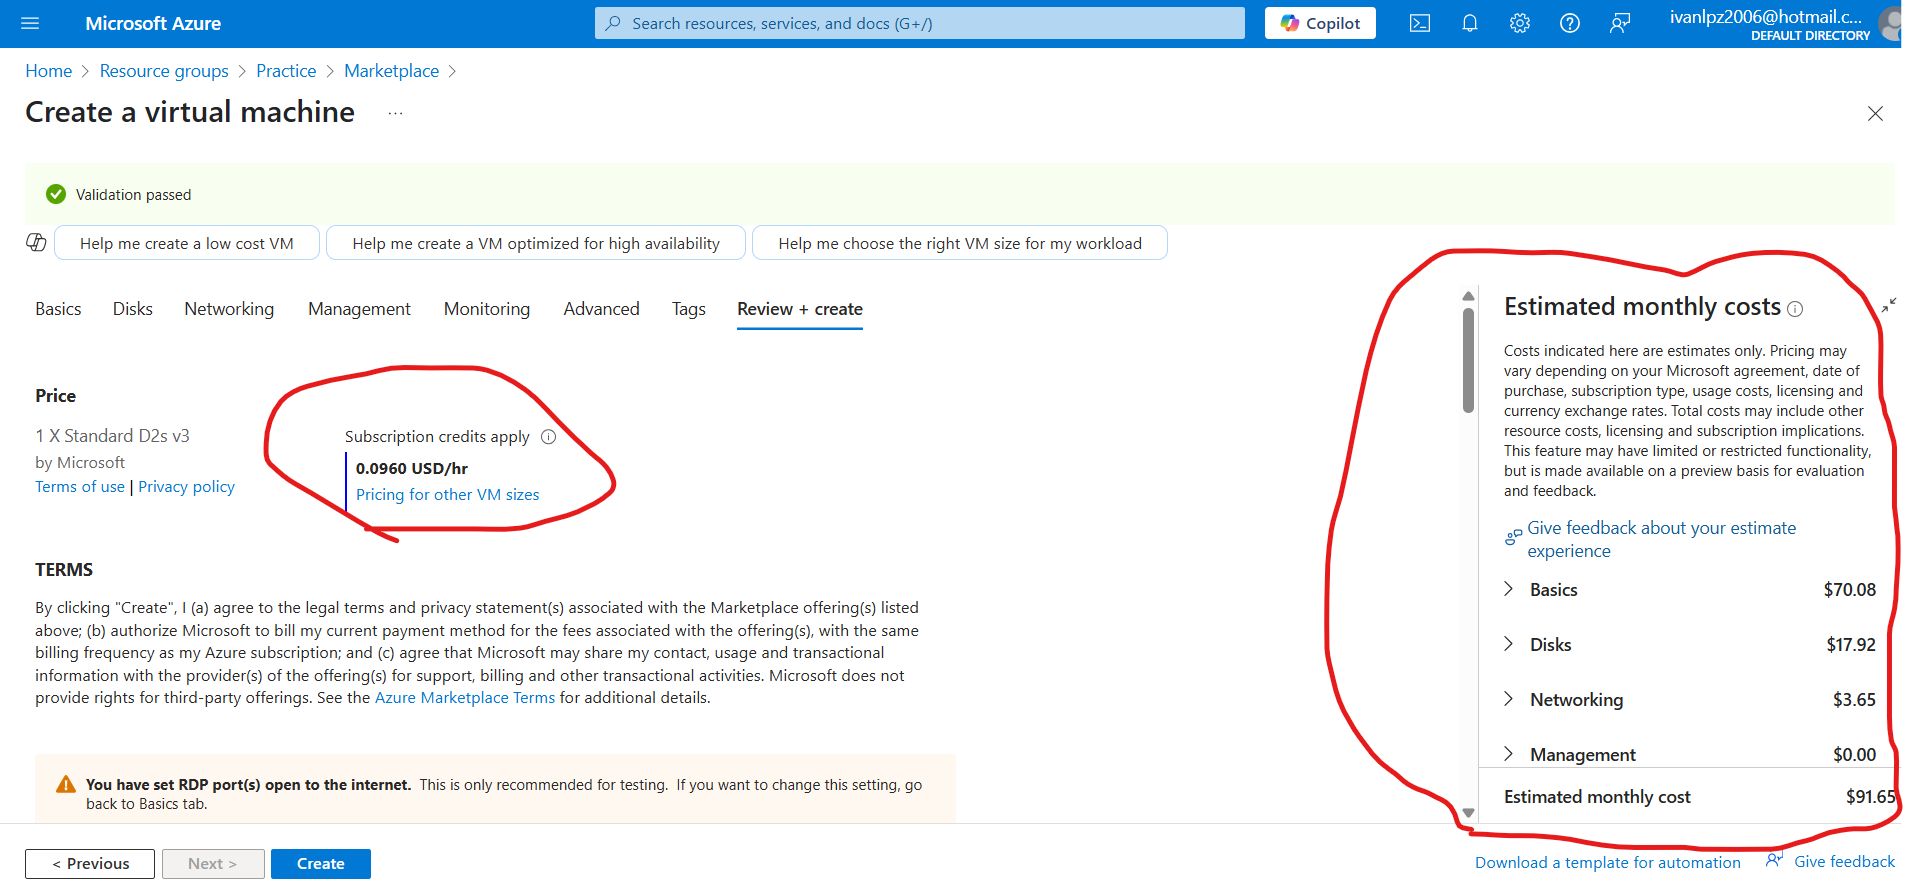1906x895 pixels.
Task: Click Help me create a low cost VM
Action: tap(187, 243)
